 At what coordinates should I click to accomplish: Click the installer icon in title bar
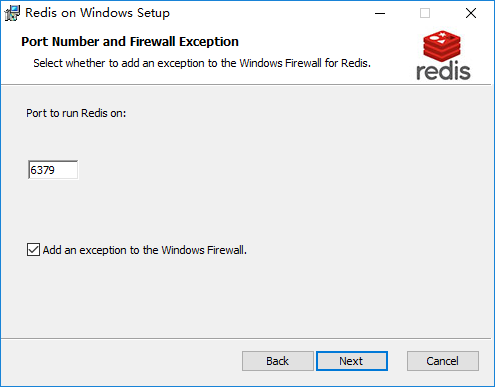pyautogui.click(x=12, y=13)
